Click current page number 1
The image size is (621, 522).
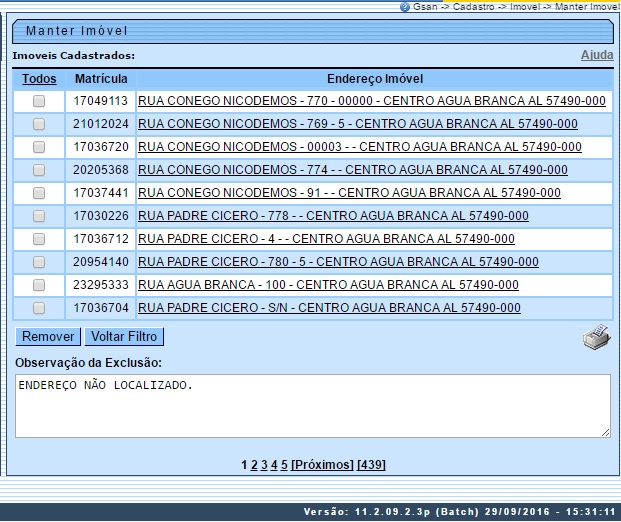coord(244,465)
